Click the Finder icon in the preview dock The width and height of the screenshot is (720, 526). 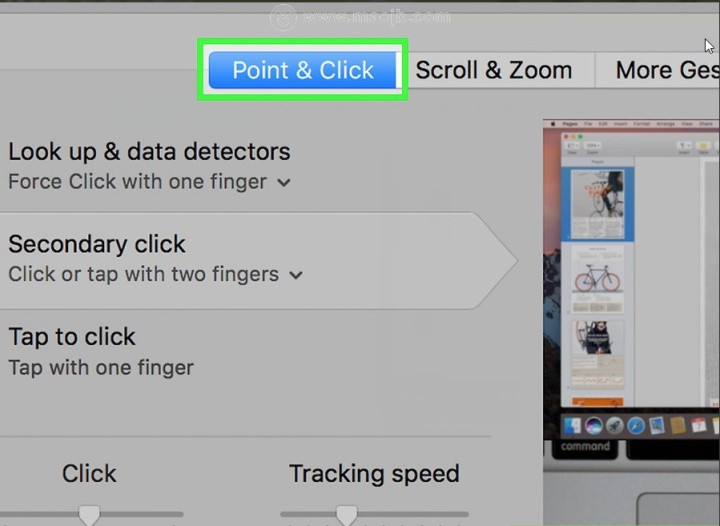(x=572, y=426)
